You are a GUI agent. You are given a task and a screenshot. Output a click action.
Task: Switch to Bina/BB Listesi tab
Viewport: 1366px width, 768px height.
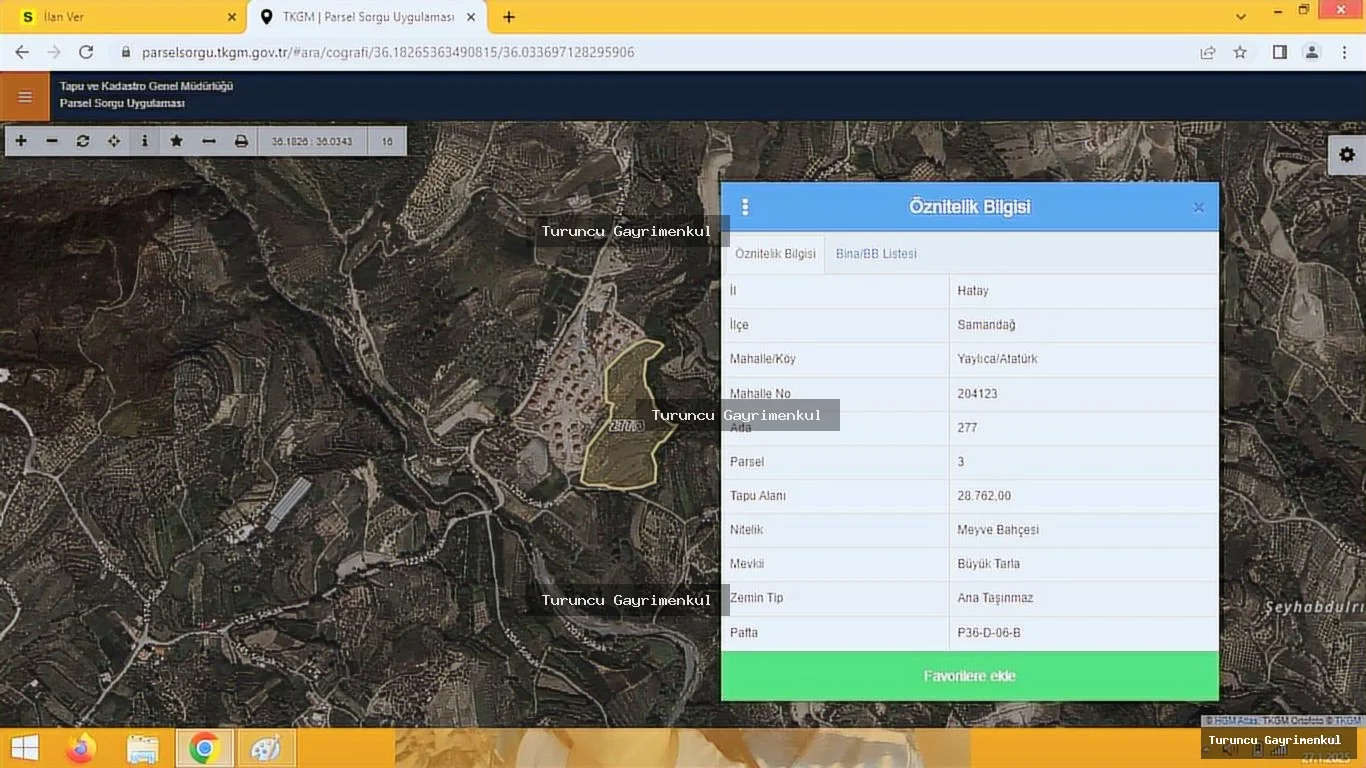pos(876,254)
